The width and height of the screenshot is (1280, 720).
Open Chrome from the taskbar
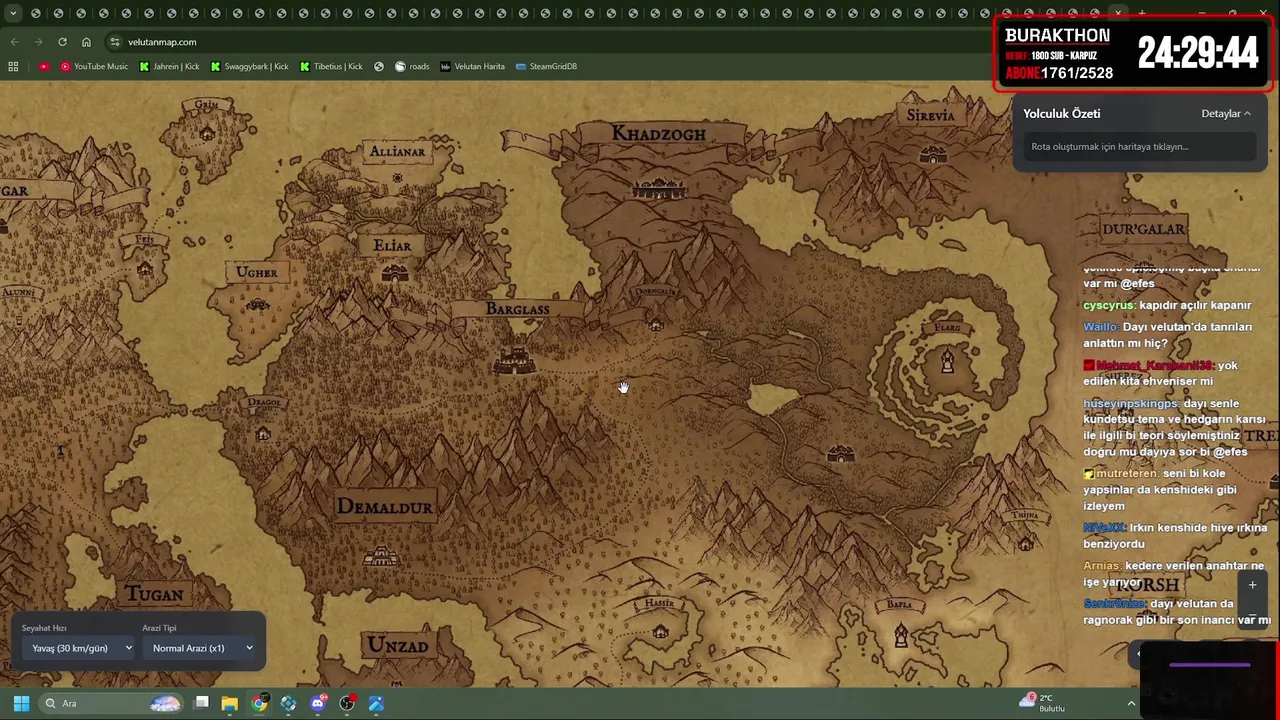click(259, 703)
